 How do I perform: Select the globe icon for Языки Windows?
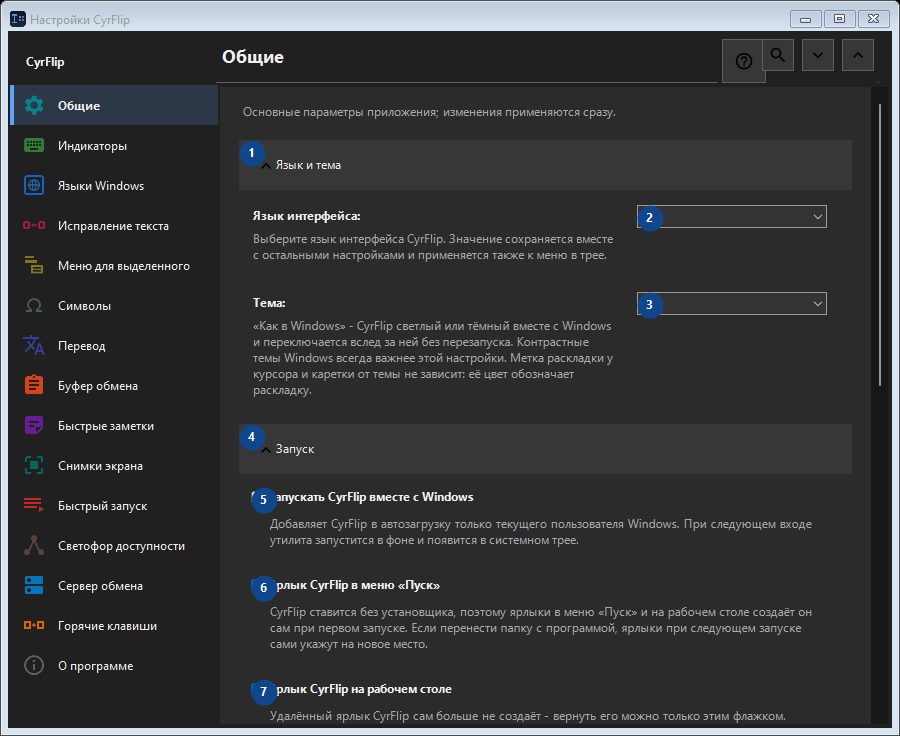[34, 185]
